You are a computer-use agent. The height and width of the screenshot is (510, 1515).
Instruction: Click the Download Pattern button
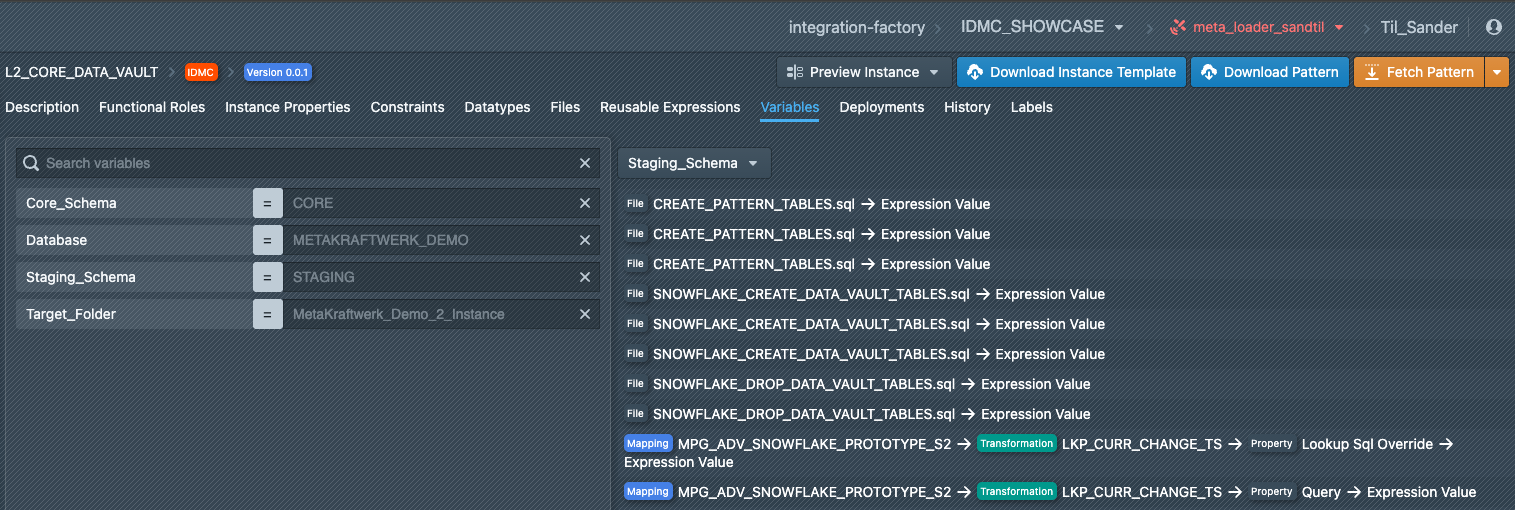coord(1269,72)
